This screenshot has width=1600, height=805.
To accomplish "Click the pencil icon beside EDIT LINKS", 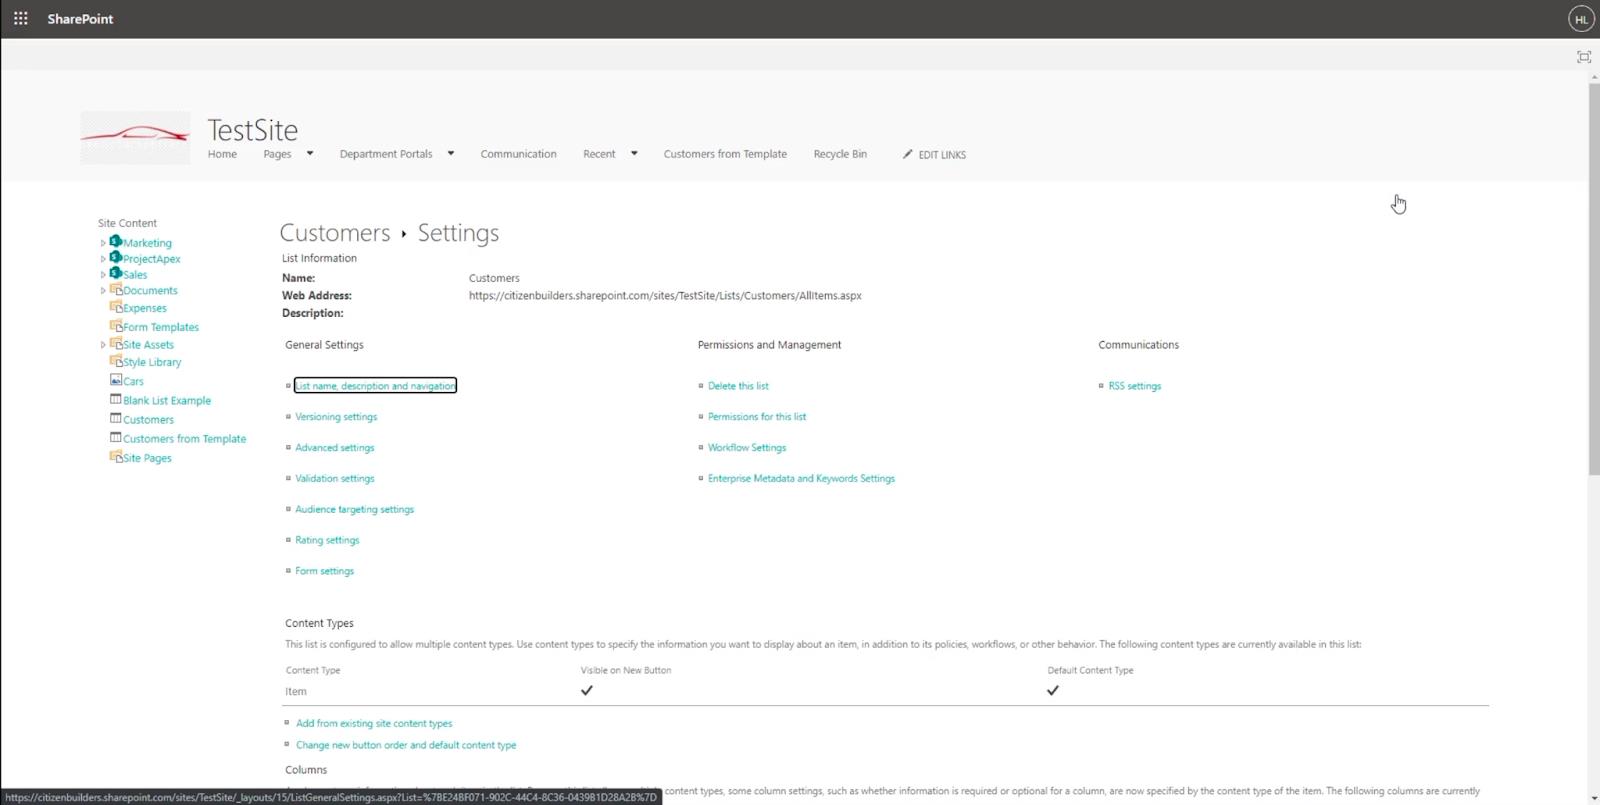I will click(x=907, y=154).
